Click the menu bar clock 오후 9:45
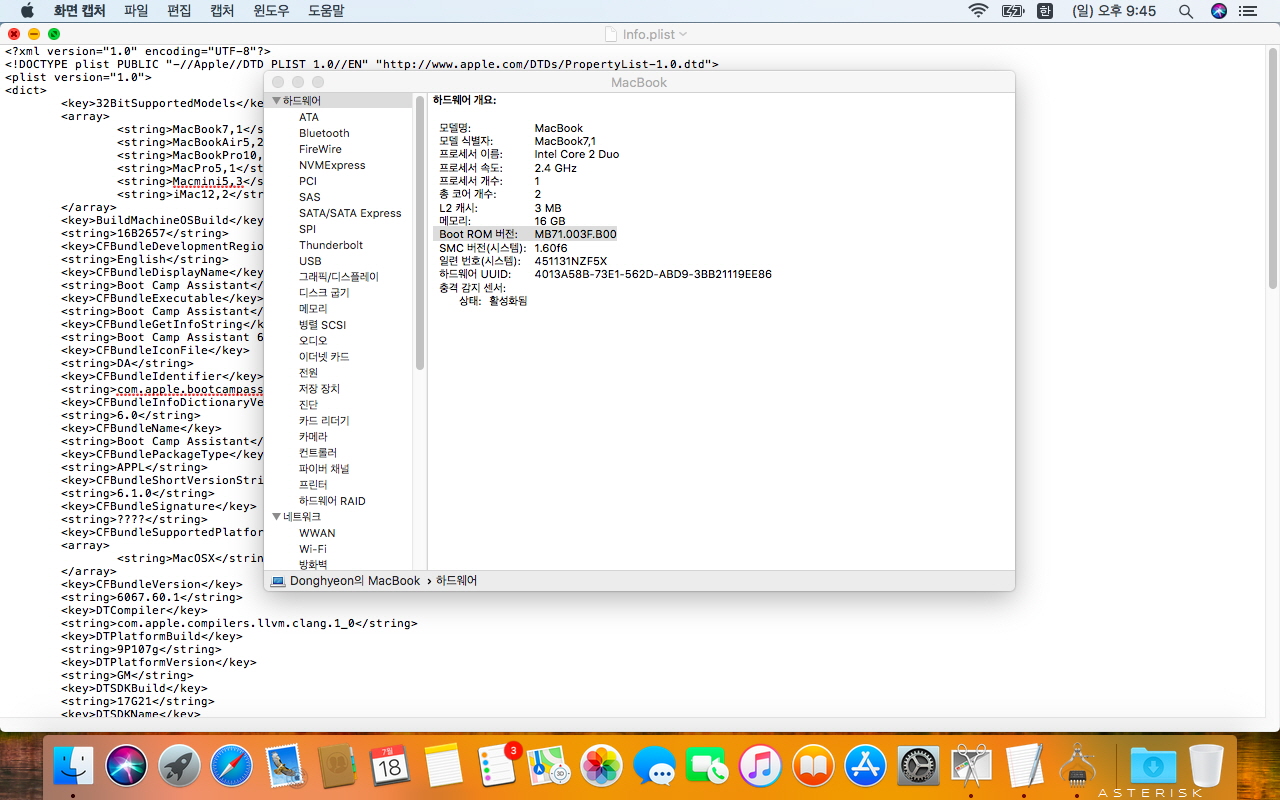Screen dimensions: 1280x800 pyautogui.click(x=1114, y=11)
